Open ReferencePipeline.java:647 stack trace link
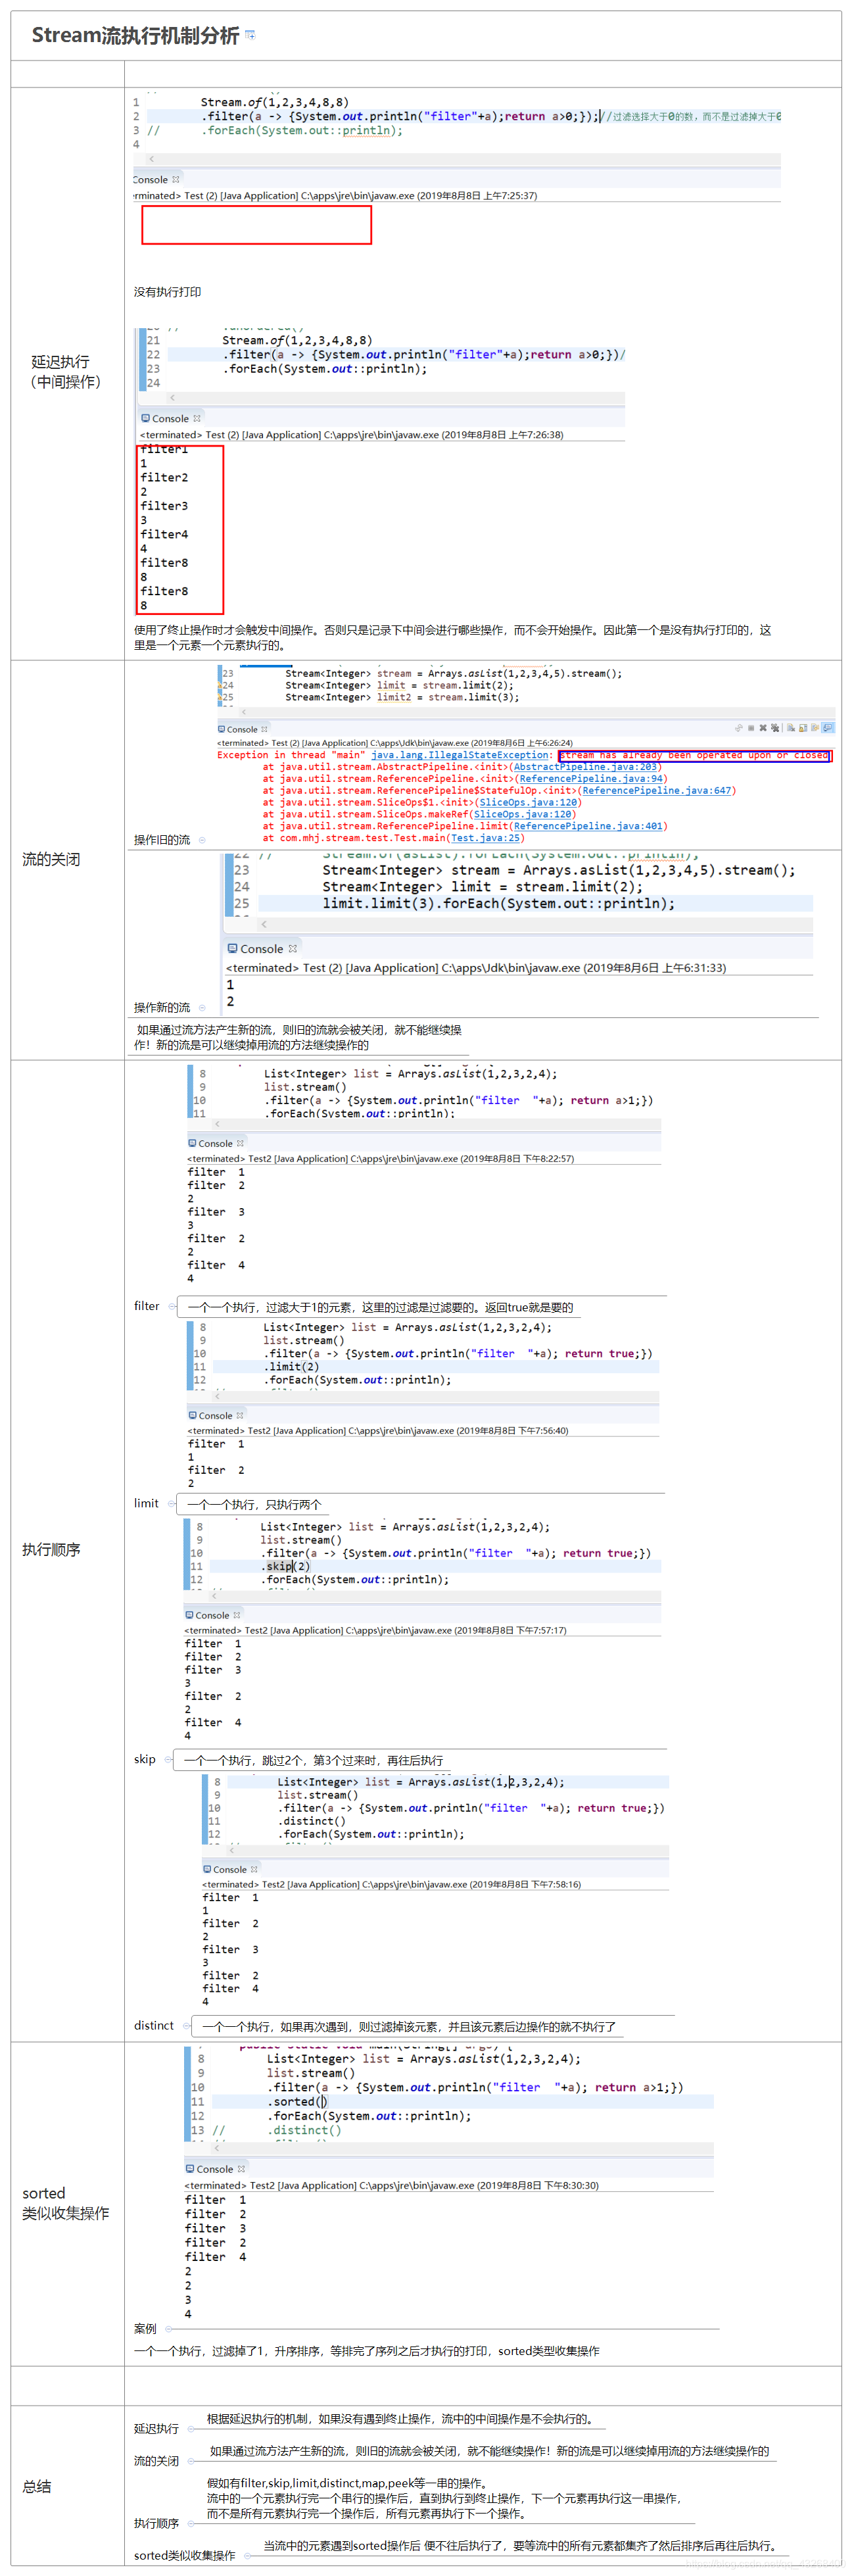 pyautogui.click(x=657, y=791)
